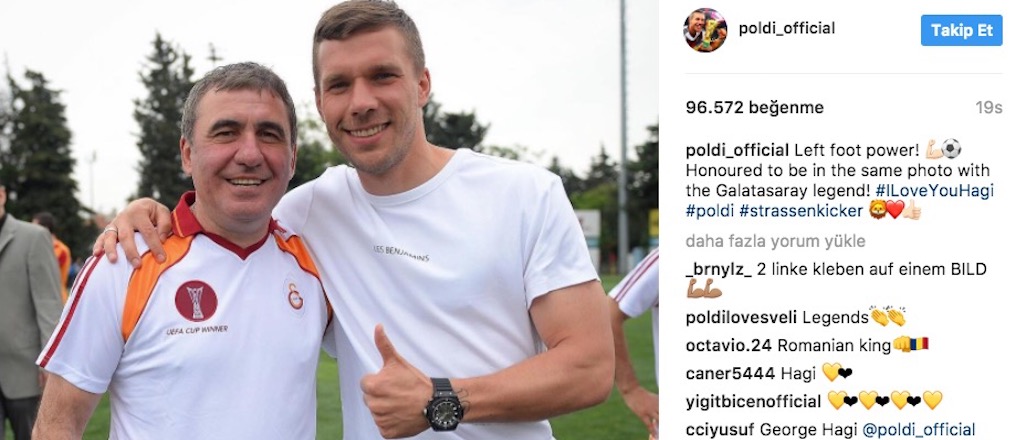
Task: Open commenter caner5444 profile
Action: tap(730, 373)
